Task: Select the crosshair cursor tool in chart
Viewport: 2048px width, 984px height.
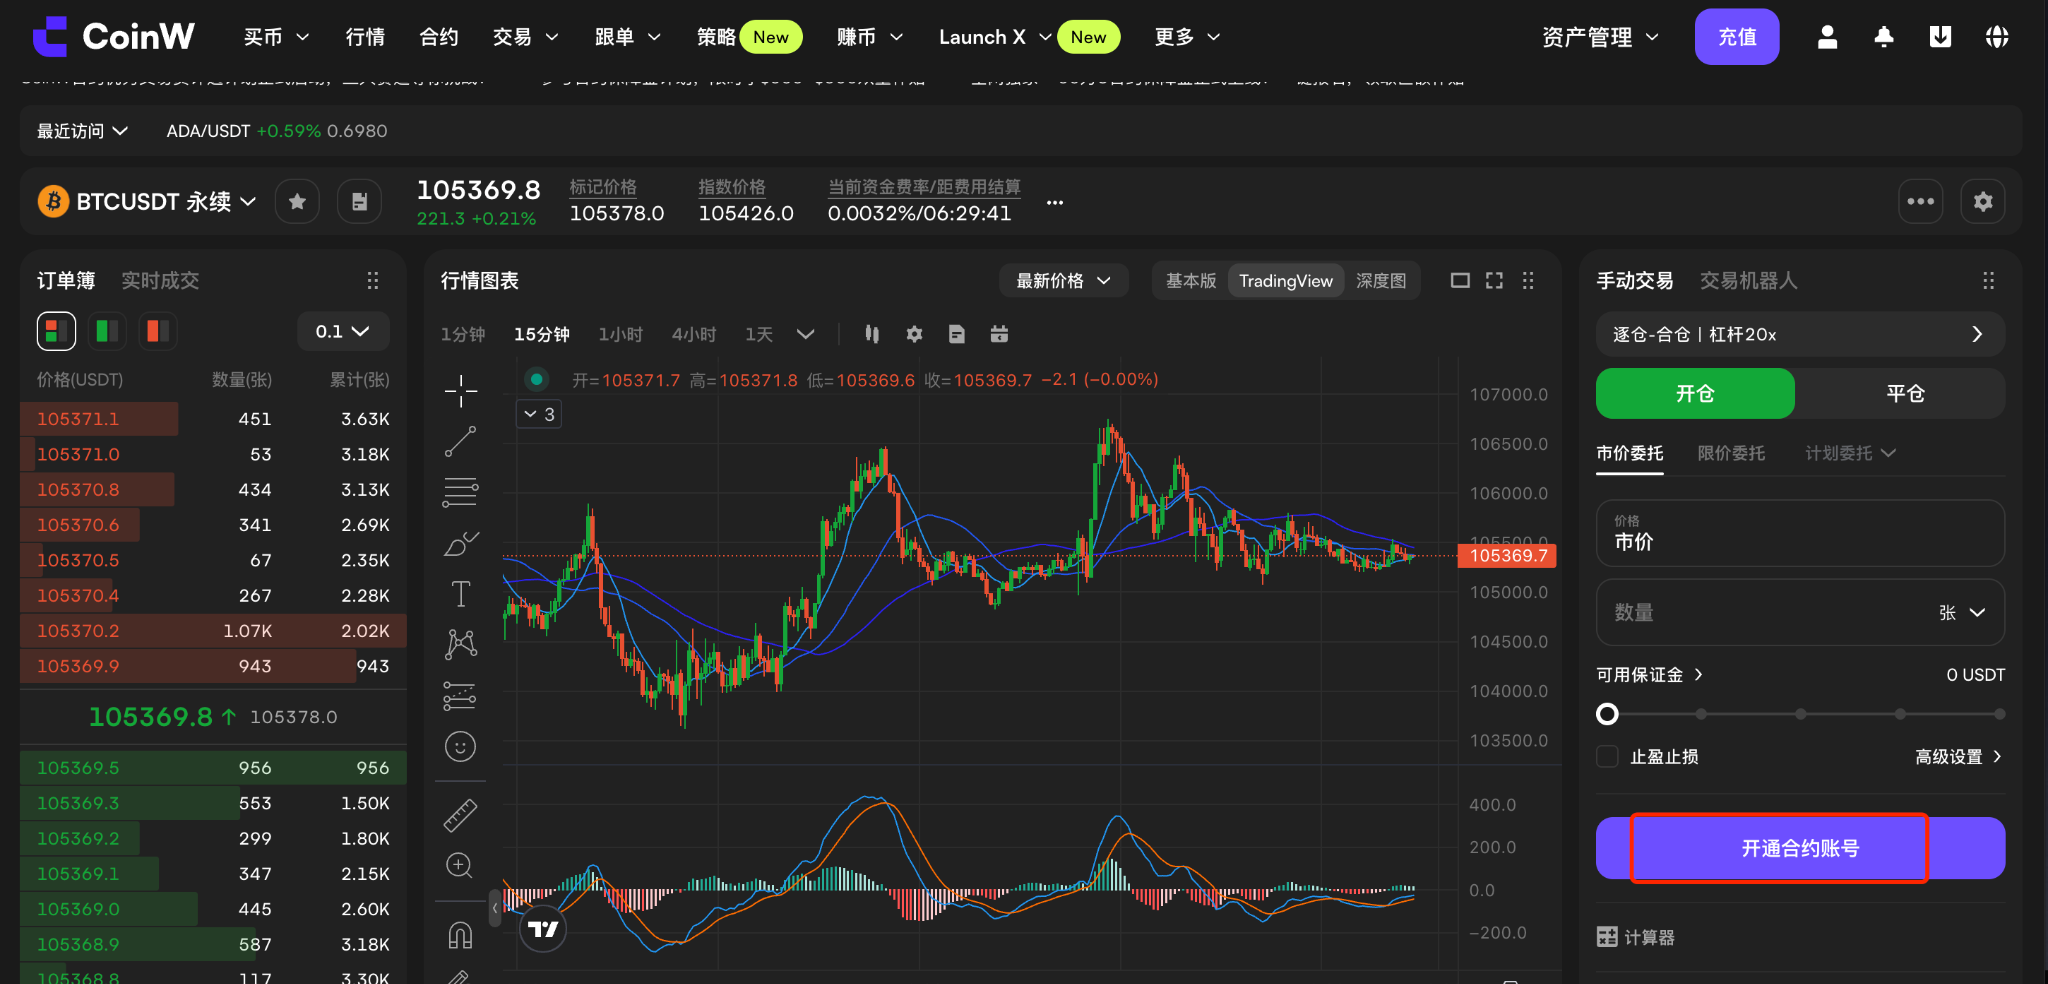Action: point(461,390)
